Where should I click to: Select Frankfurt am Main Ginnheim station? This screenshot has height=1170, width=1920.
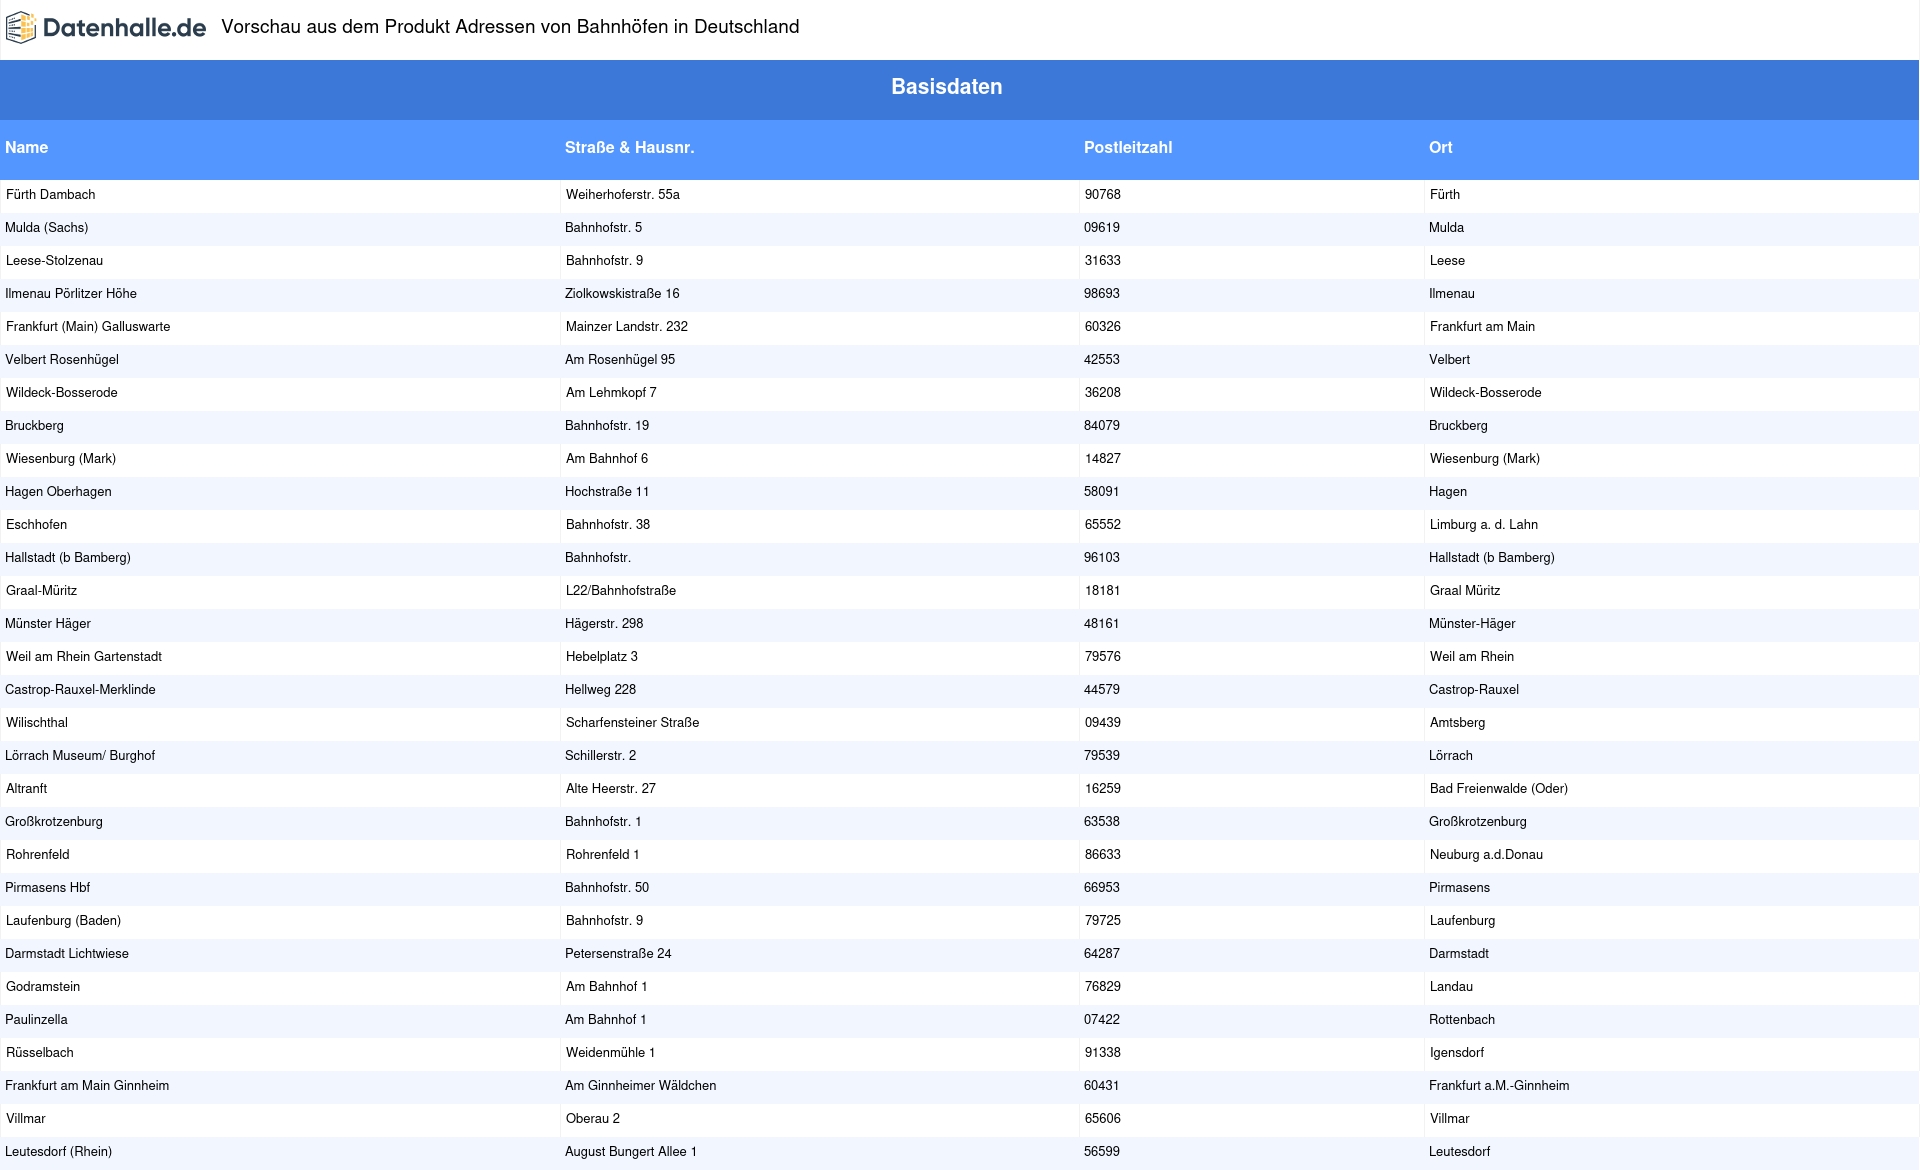pos(87,1086)
